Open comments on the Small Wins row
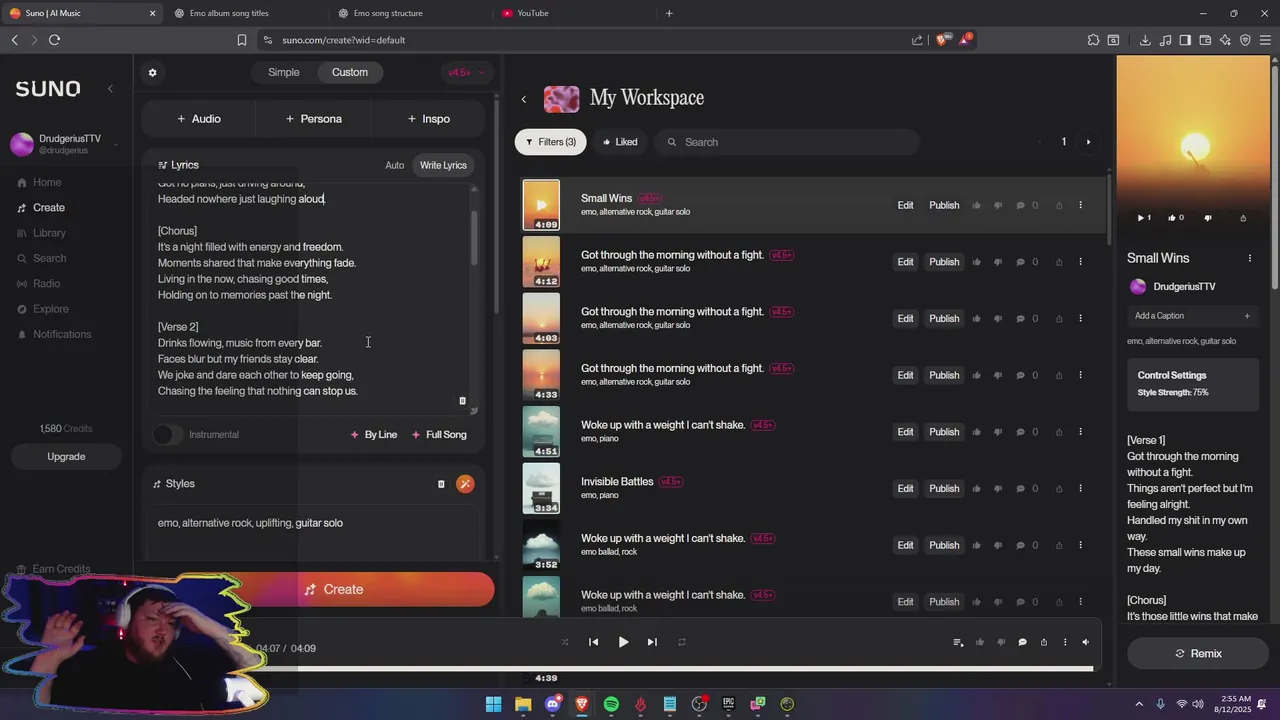This screenshot has width=1280, height=720. [x=1021, y=205]
